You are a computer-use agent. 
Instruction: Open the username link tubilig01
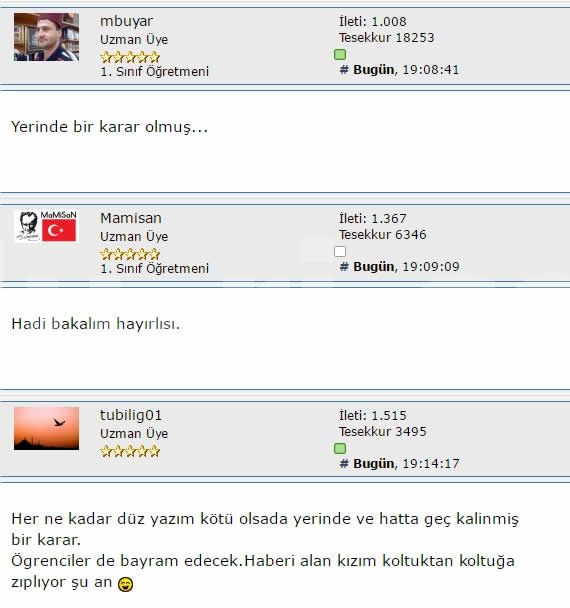click(x=131, y=415)
